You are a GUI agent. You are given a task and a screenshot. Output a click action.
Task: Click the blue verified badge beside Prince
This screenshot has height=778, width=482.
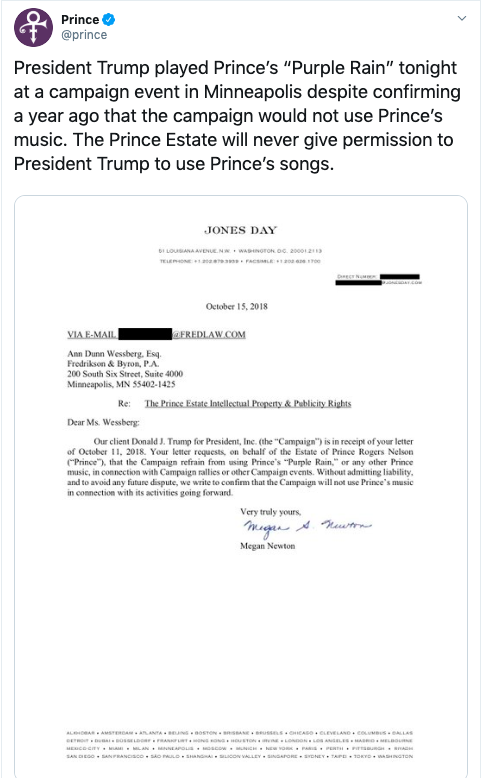click(109, 20)
